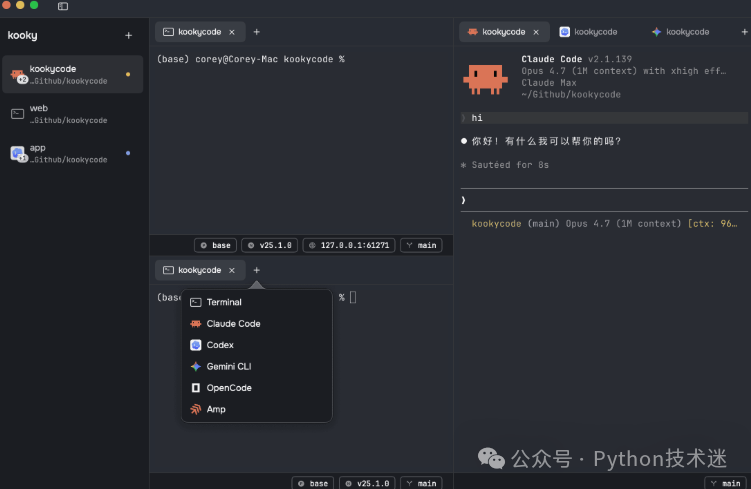Click the Codex icon of app workspace

tap(18, 153)
